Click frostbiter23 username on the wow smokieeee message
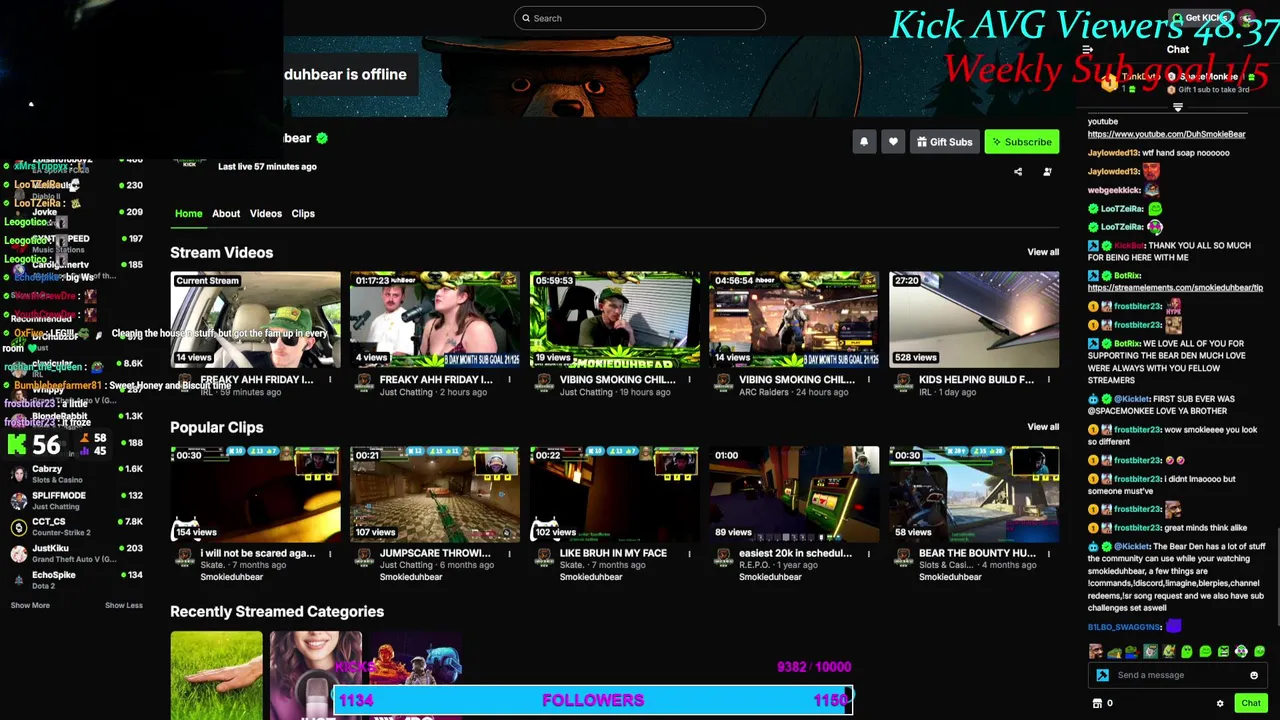The image size is (1280, 720). pyautogui.click(x=1138, y=430)
